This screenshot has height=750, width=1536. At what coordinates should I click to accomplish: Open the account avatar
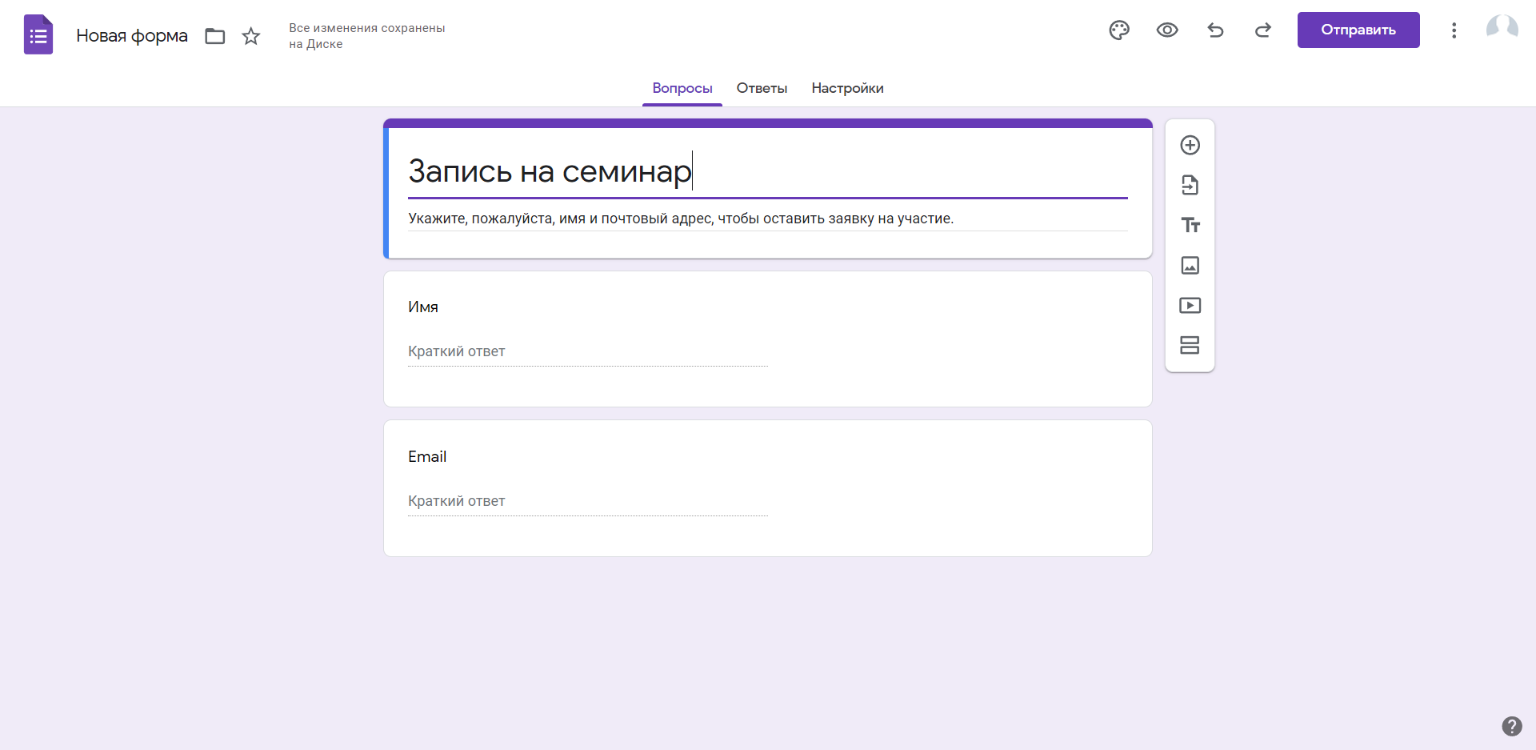[x=1502, y=30]
